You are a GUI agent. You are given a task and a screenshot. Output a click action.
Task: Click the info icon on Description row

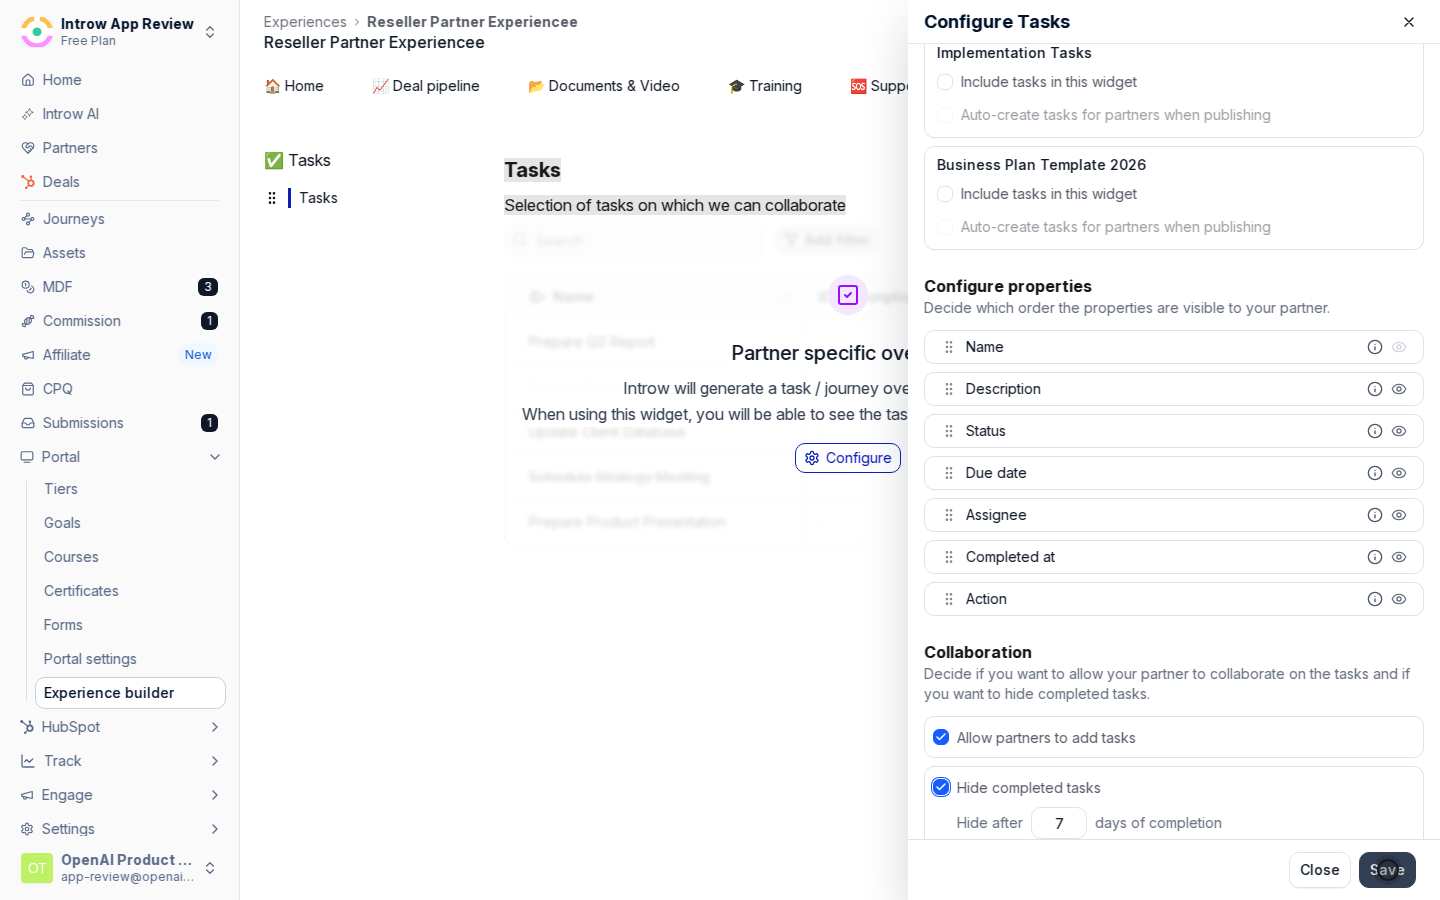(1375, 389)
